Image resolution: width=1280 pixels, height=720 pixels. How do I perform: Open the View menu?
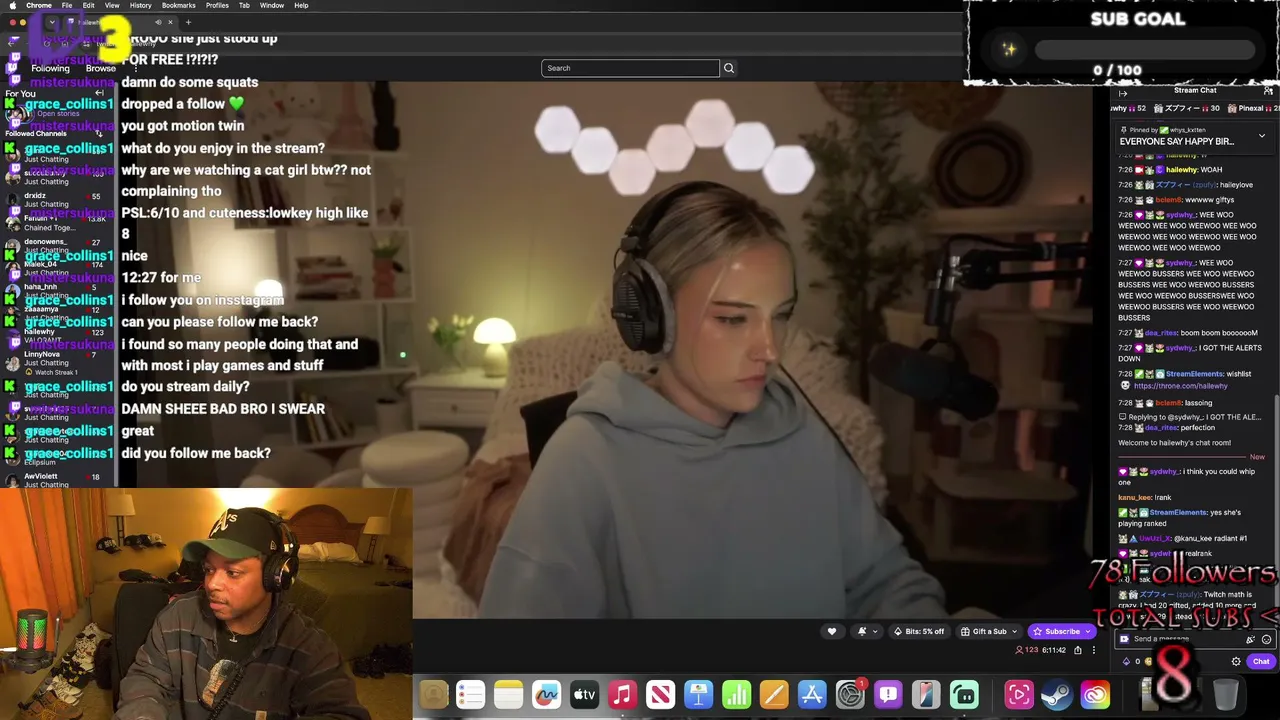pyautogui.click(x=112, y=5)
